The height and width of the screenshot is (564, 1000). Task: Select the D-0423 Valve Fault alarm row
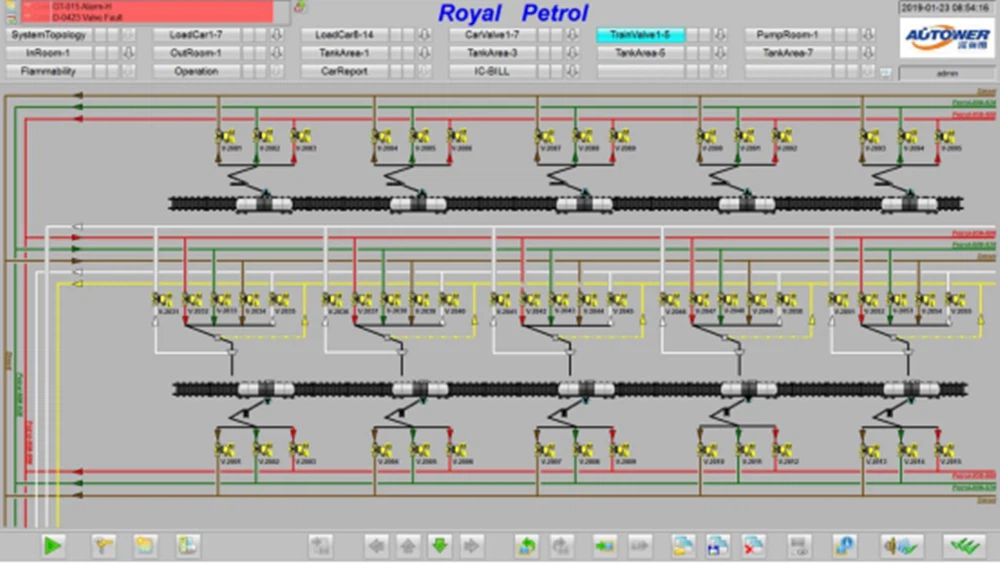148,17
